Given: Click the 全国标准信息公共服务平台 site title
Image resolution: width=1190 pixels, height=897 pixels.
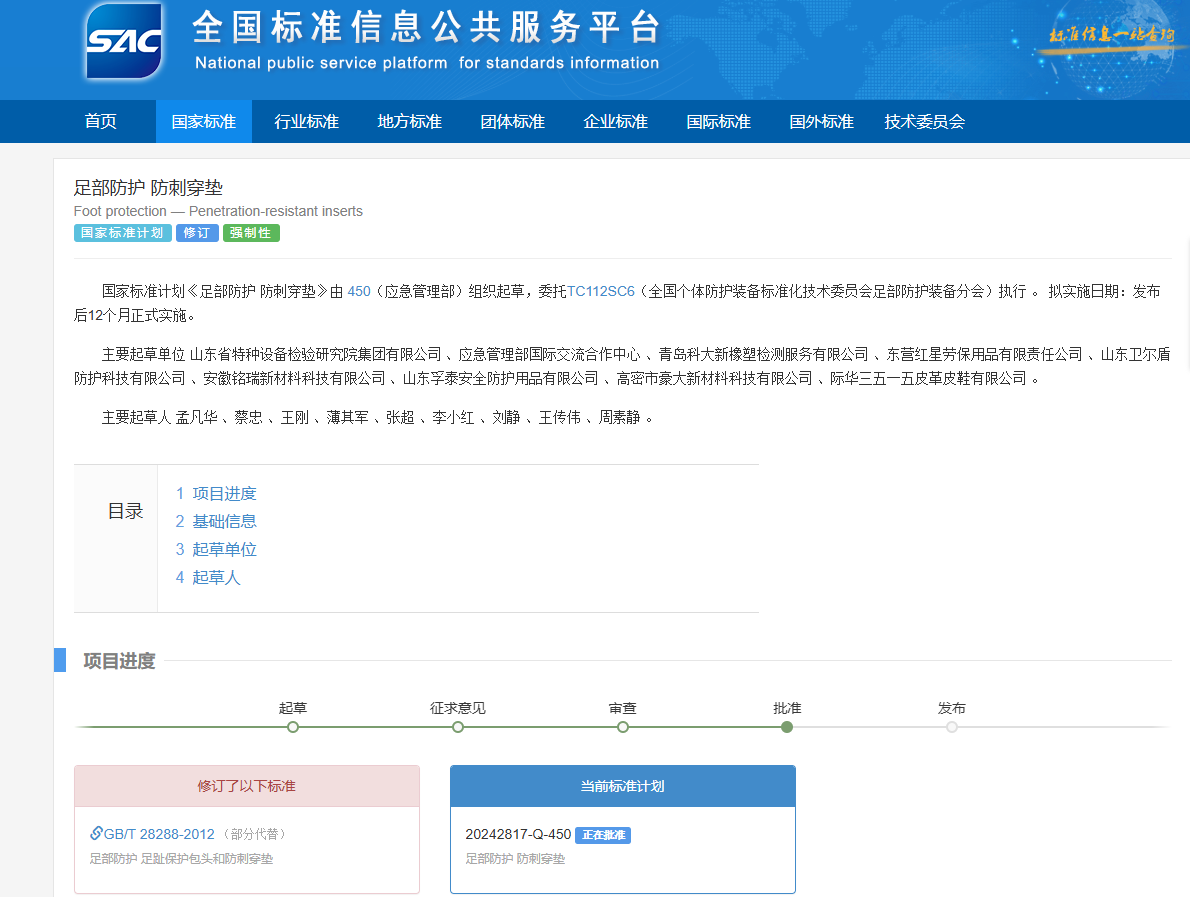Looking at the screenshot, I should click(x=427, y=27).
